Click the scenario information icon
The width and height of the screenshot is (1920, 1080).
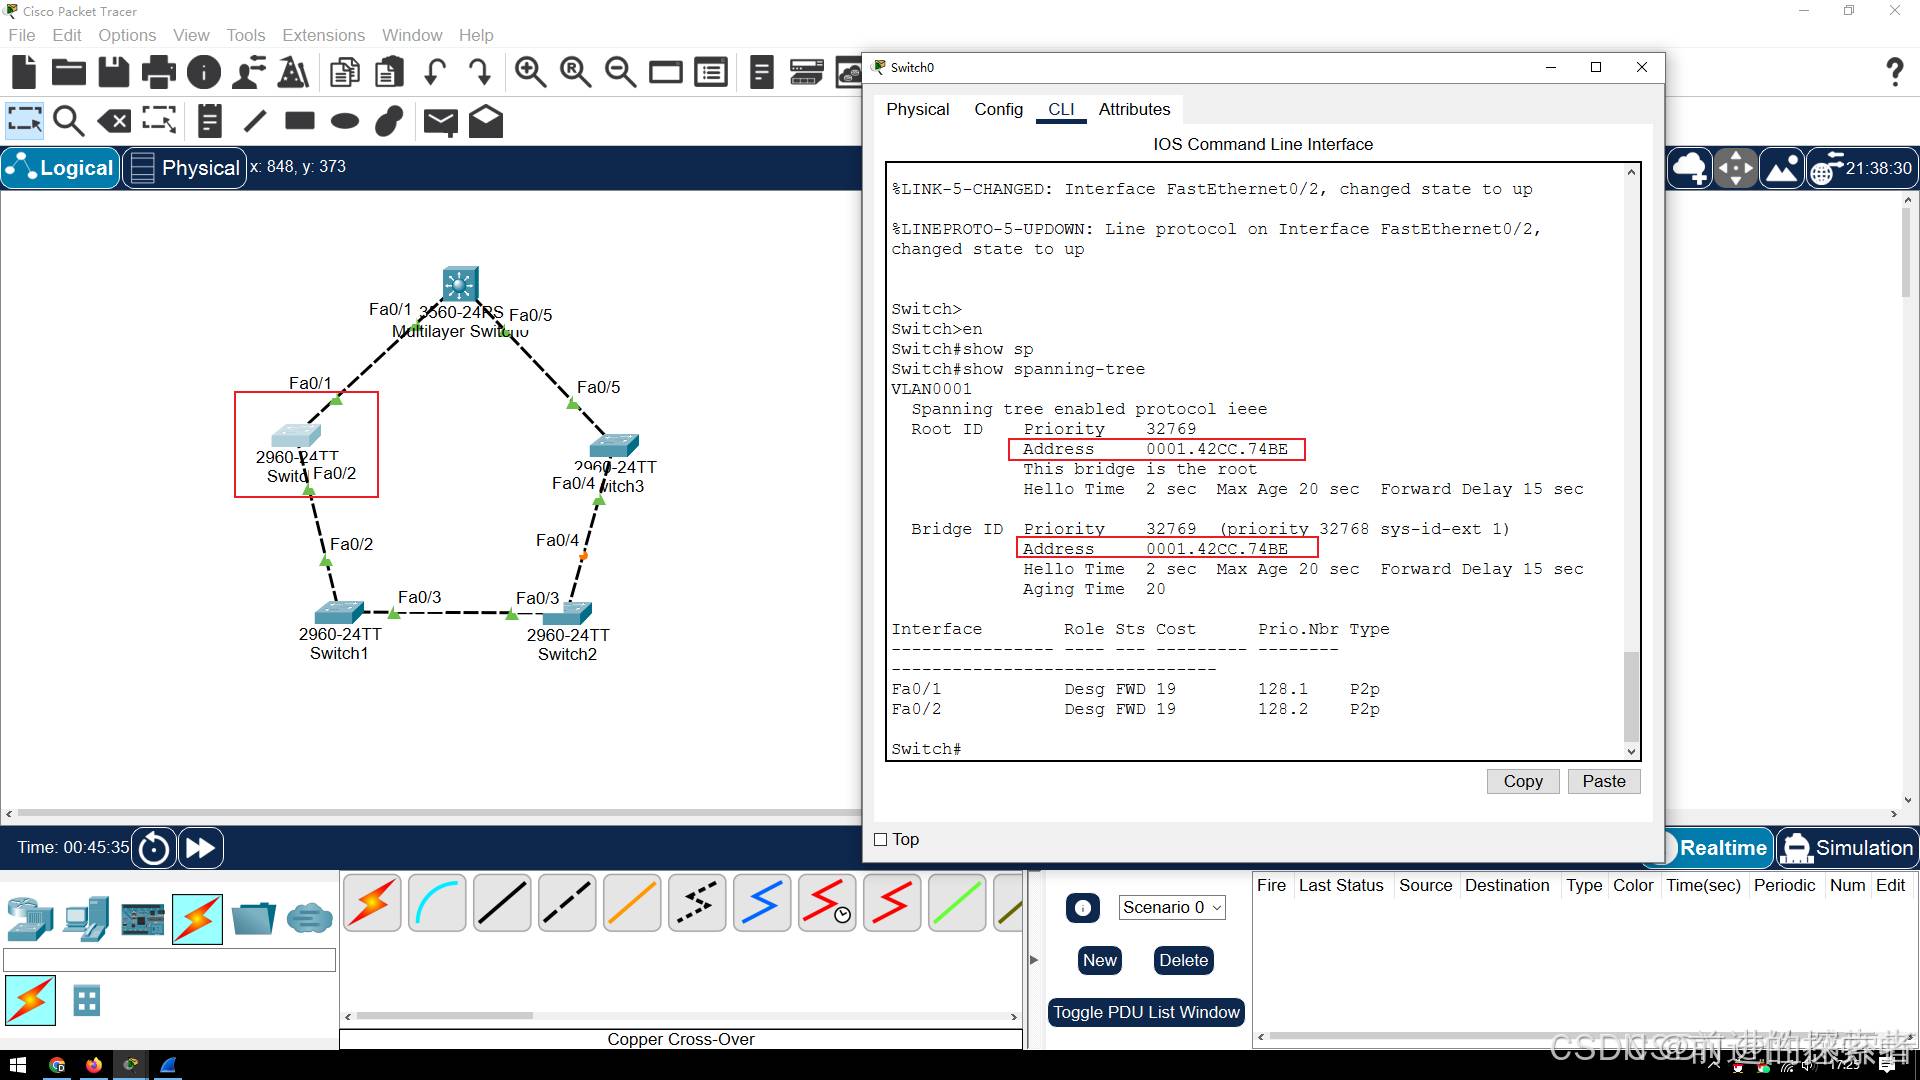coord(1082,907)
